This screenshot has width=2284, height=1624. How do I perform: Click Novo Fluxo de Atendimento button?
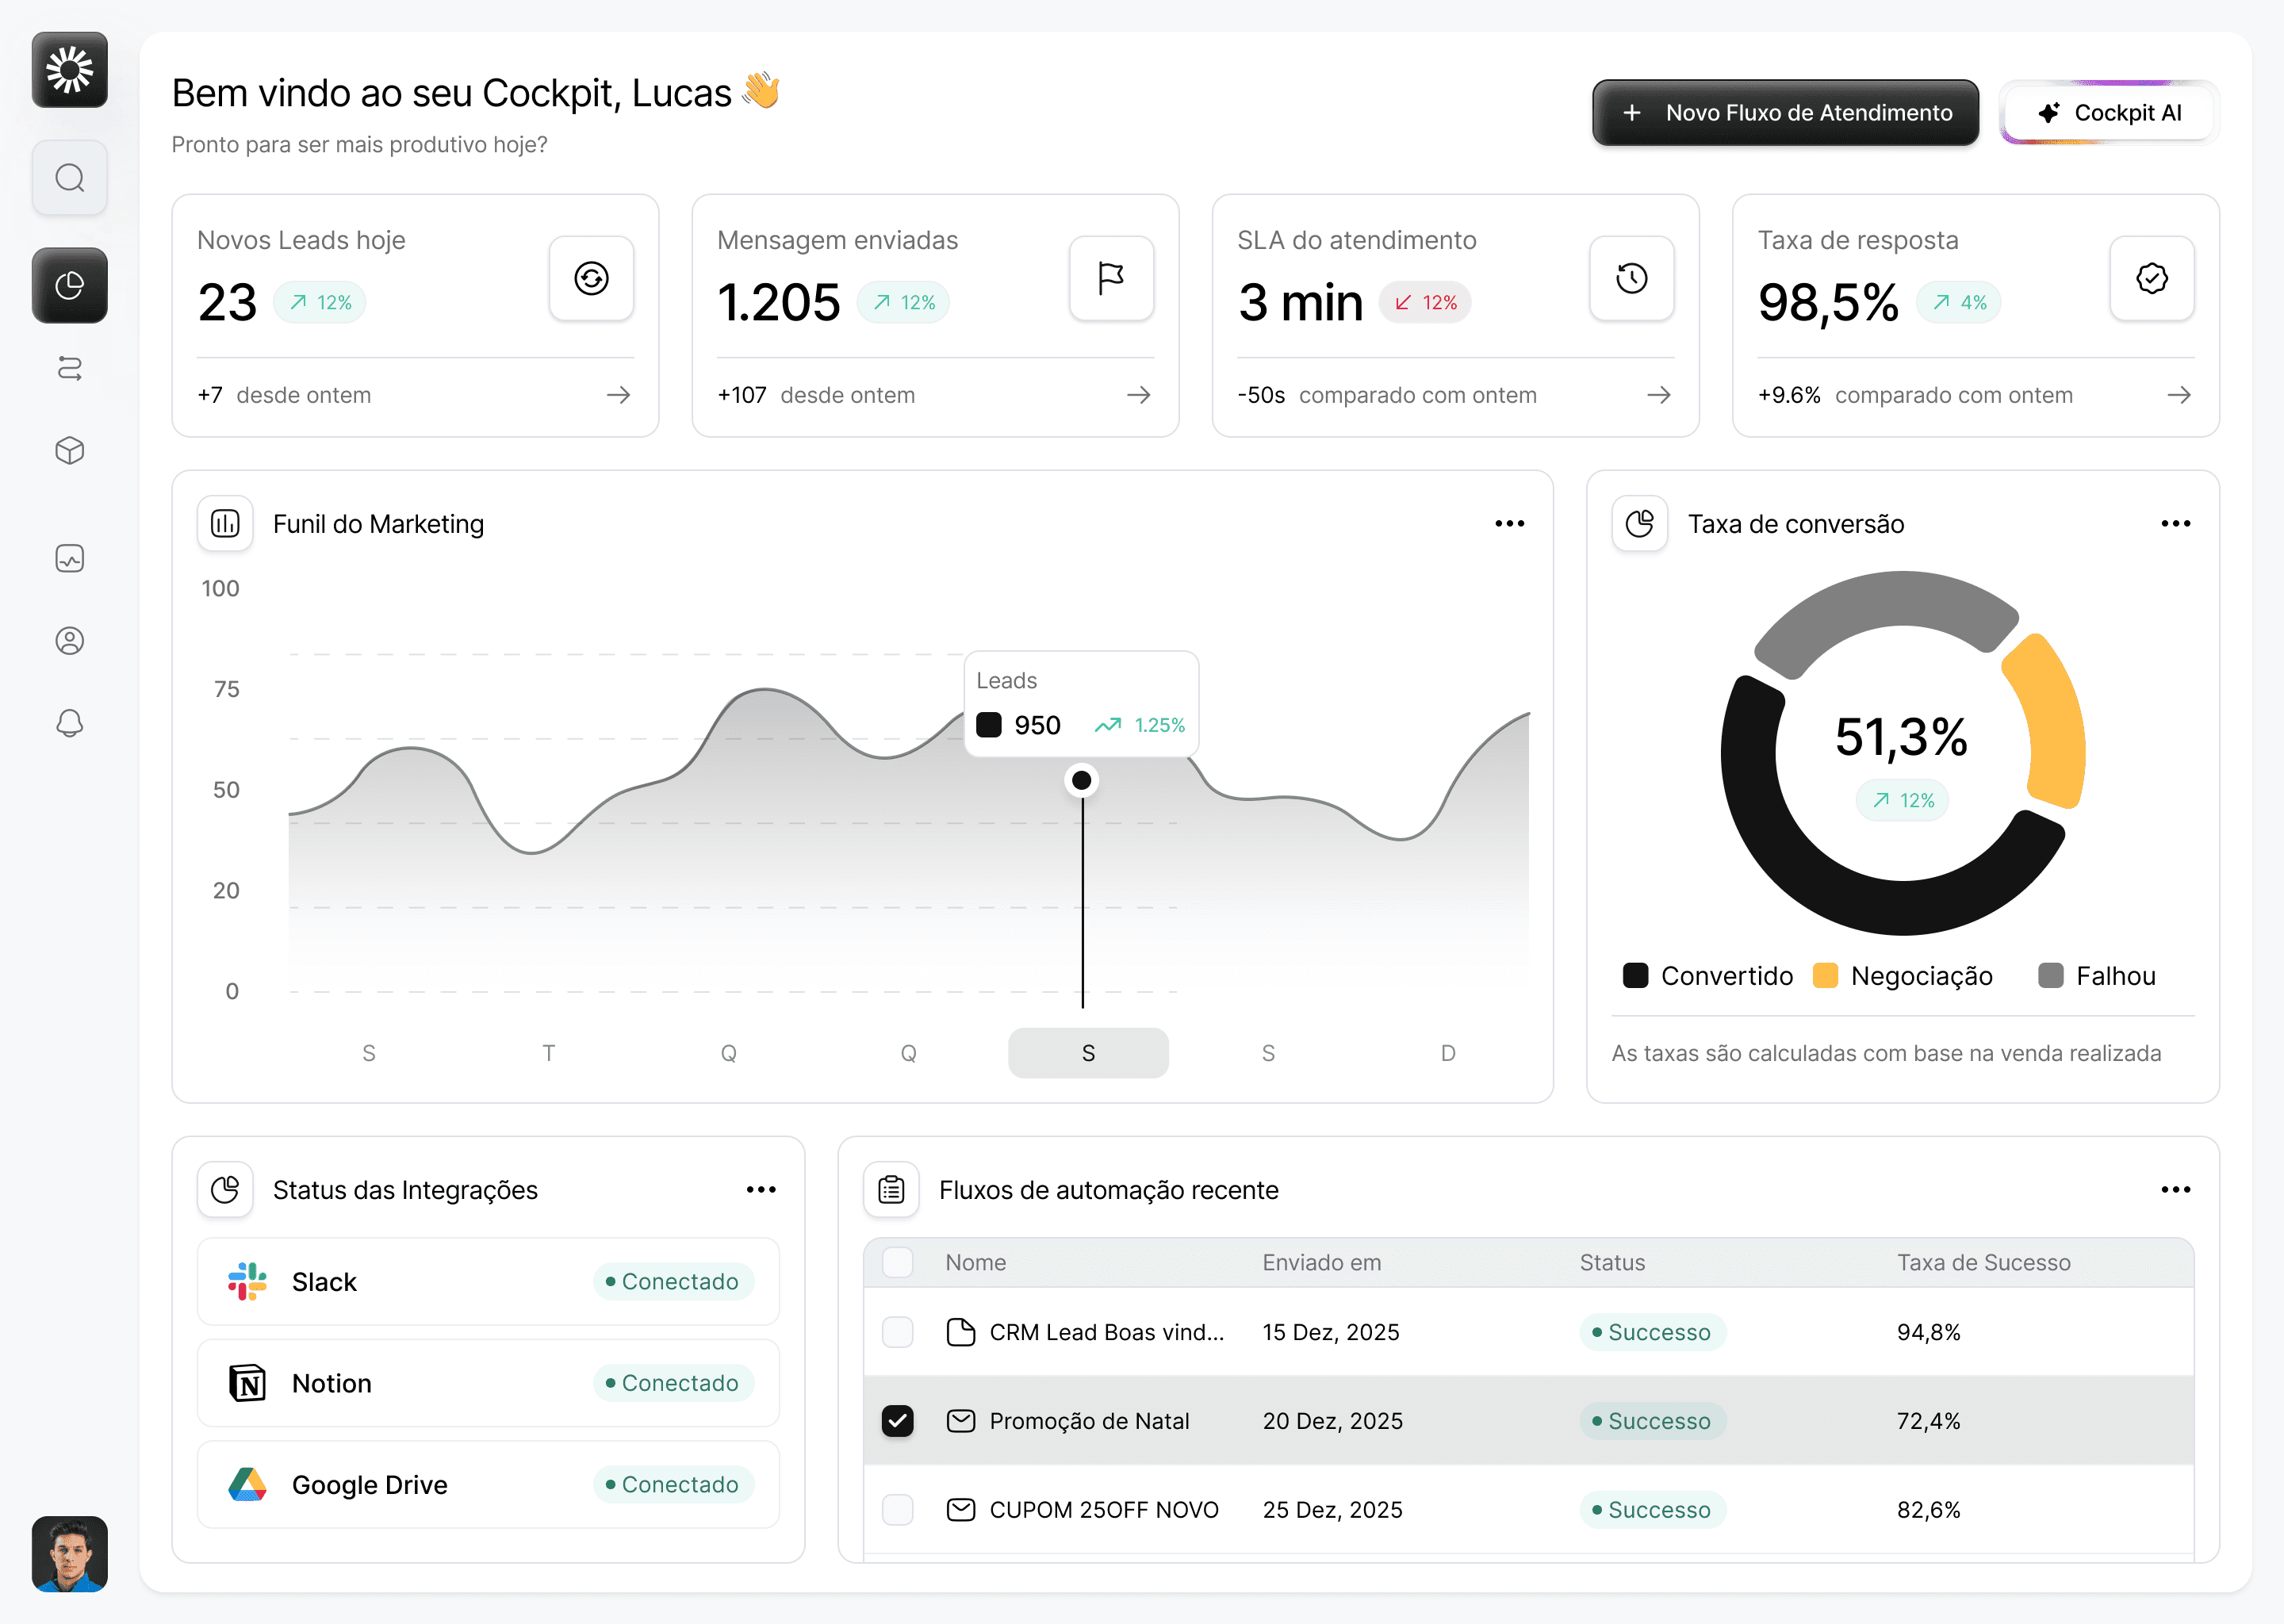coord(1785,113)
